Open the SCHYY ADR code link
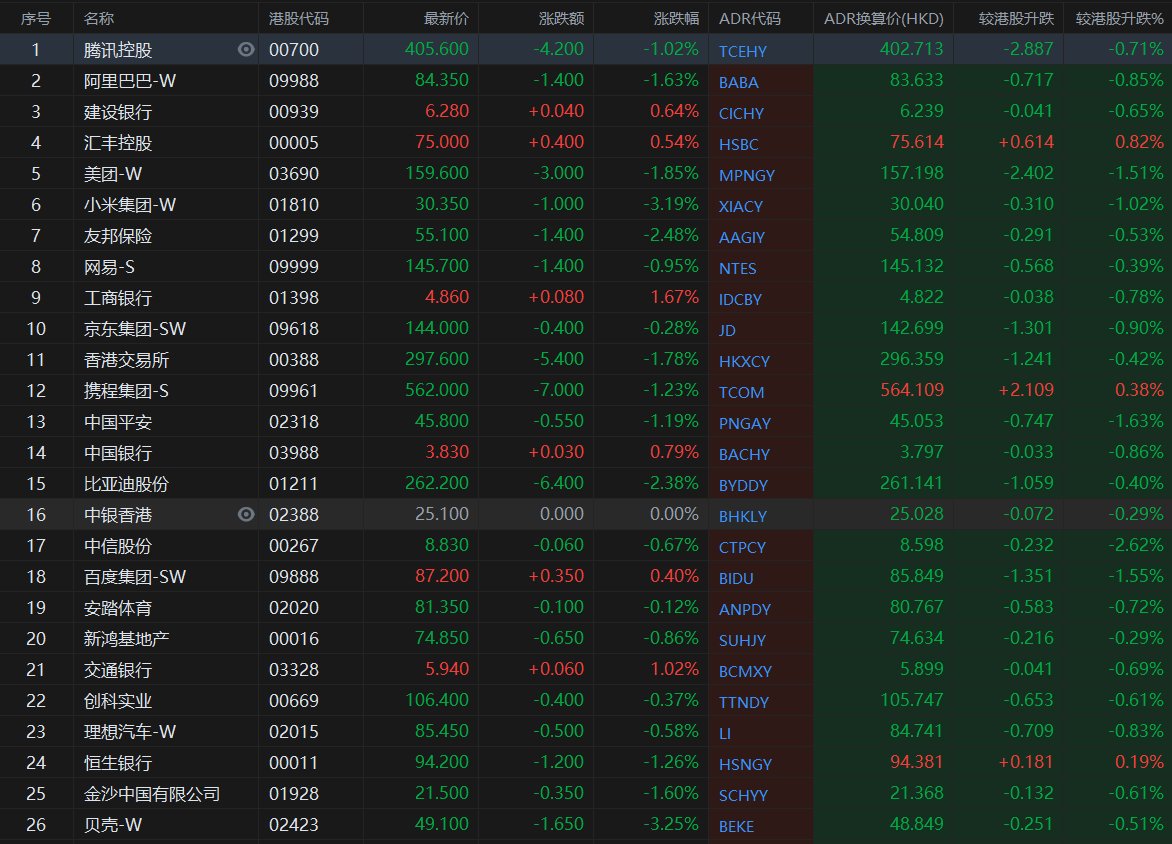 click(x=743, y=795)
